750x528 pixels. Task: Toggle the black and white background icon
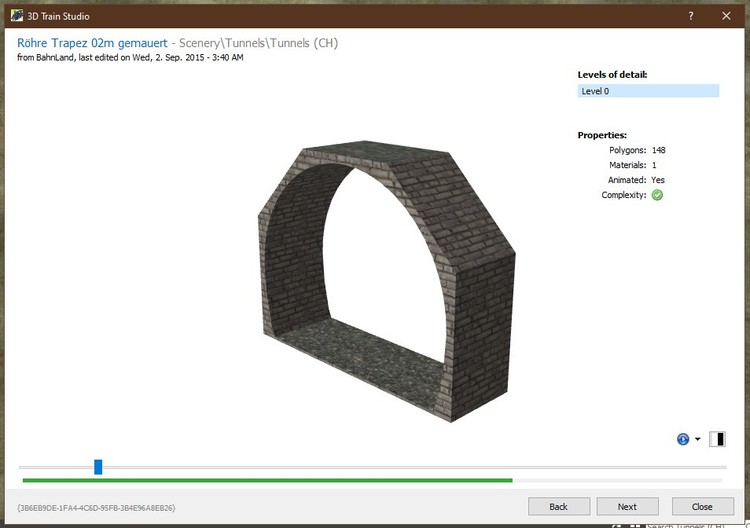tap(717, 439)
